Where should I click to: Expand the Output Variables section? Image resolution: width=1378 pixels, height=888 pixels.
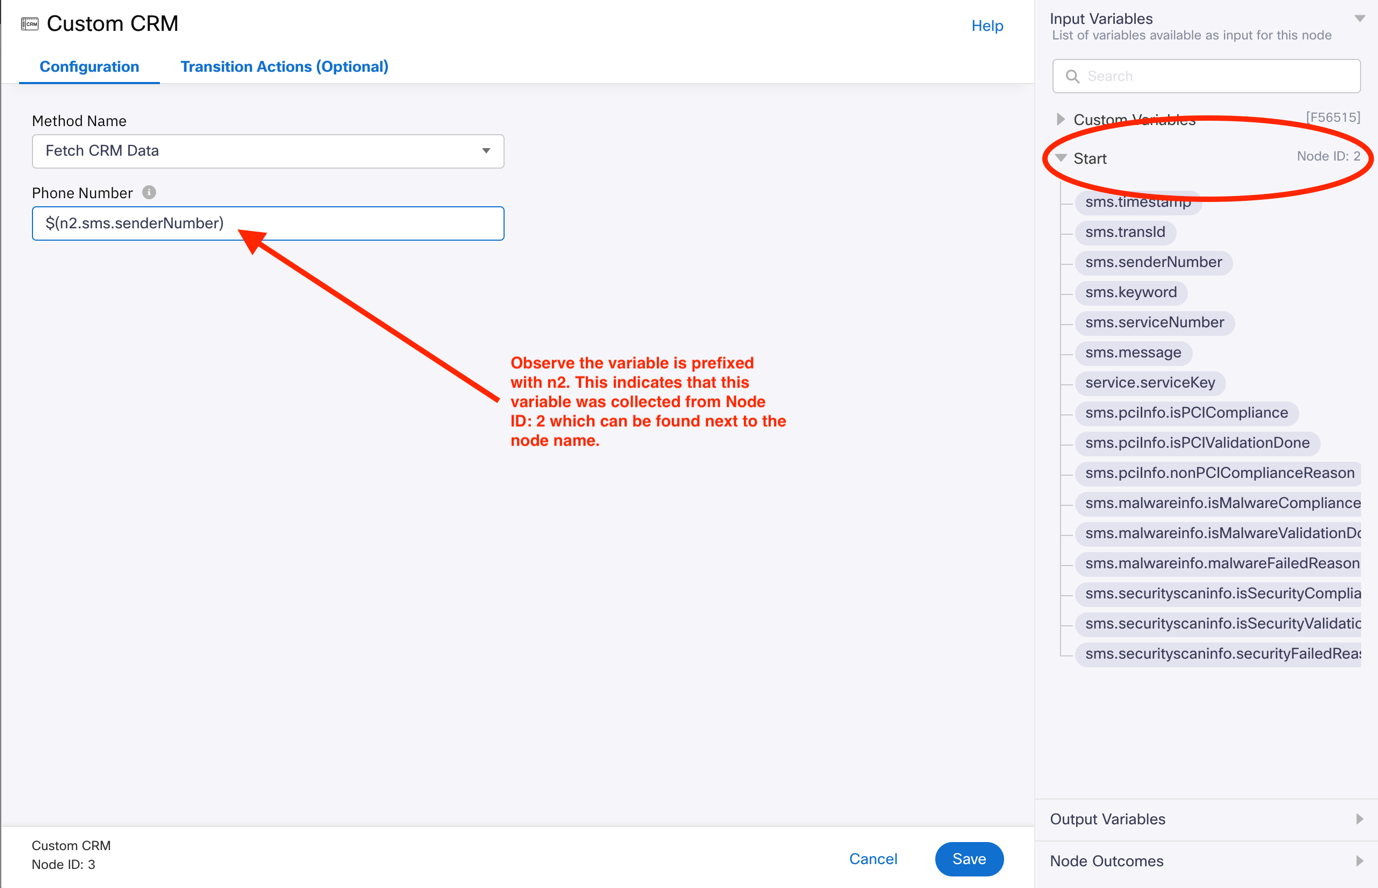point(1206,819)
